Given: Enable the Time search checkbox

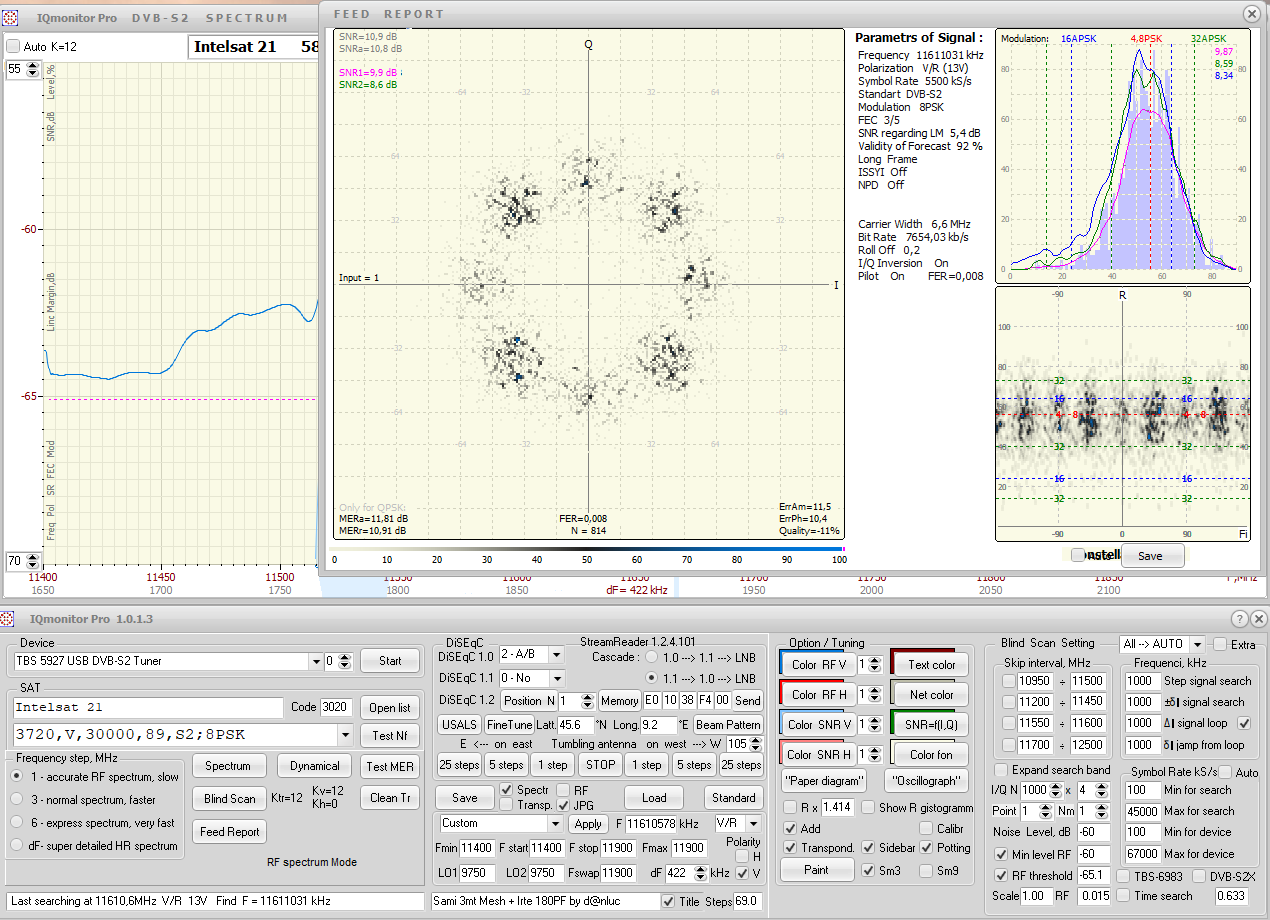Looking at the screenshot, I should pos(1123,896).
